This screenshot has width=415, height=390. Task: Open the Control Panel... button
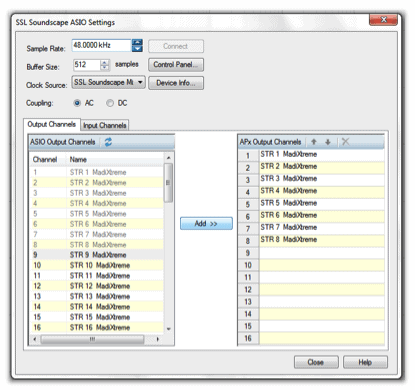(176, 65)
